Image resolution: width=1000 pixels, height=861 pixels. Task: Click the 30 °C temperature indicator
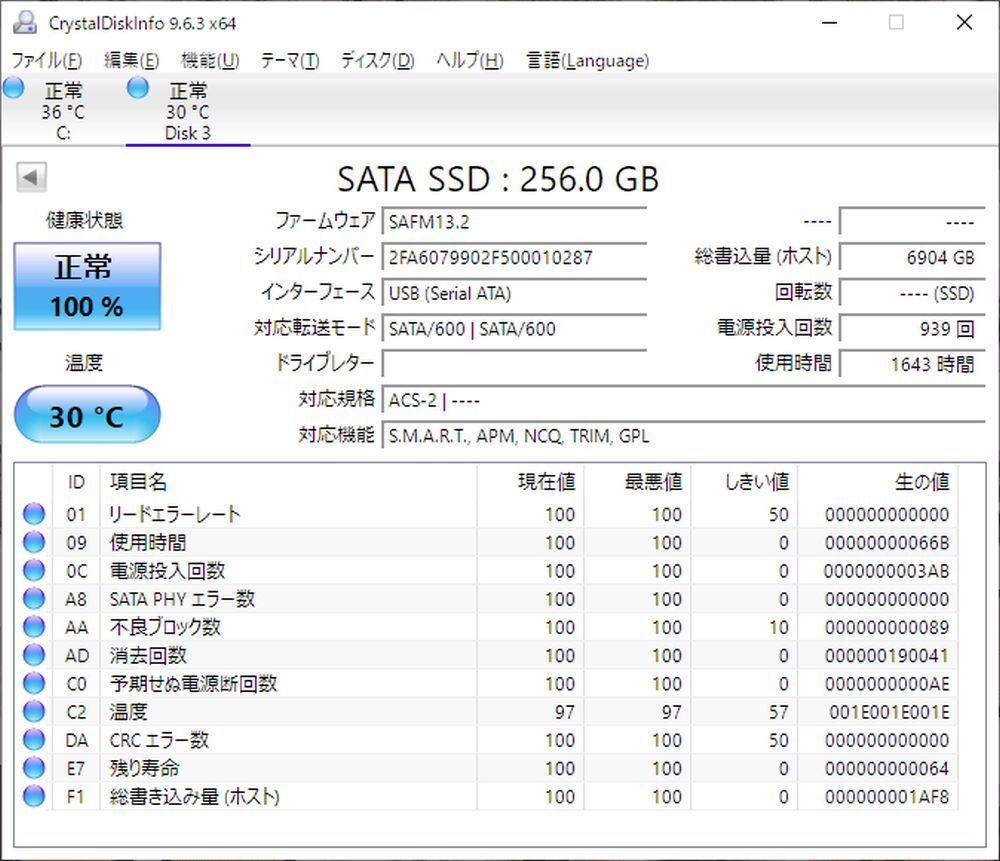point(86,416)
